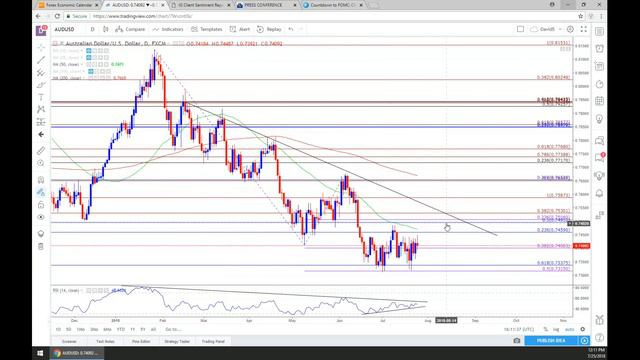Show the object tree
Viewport: 640px width, 360px height.
(x=41, y=233)
